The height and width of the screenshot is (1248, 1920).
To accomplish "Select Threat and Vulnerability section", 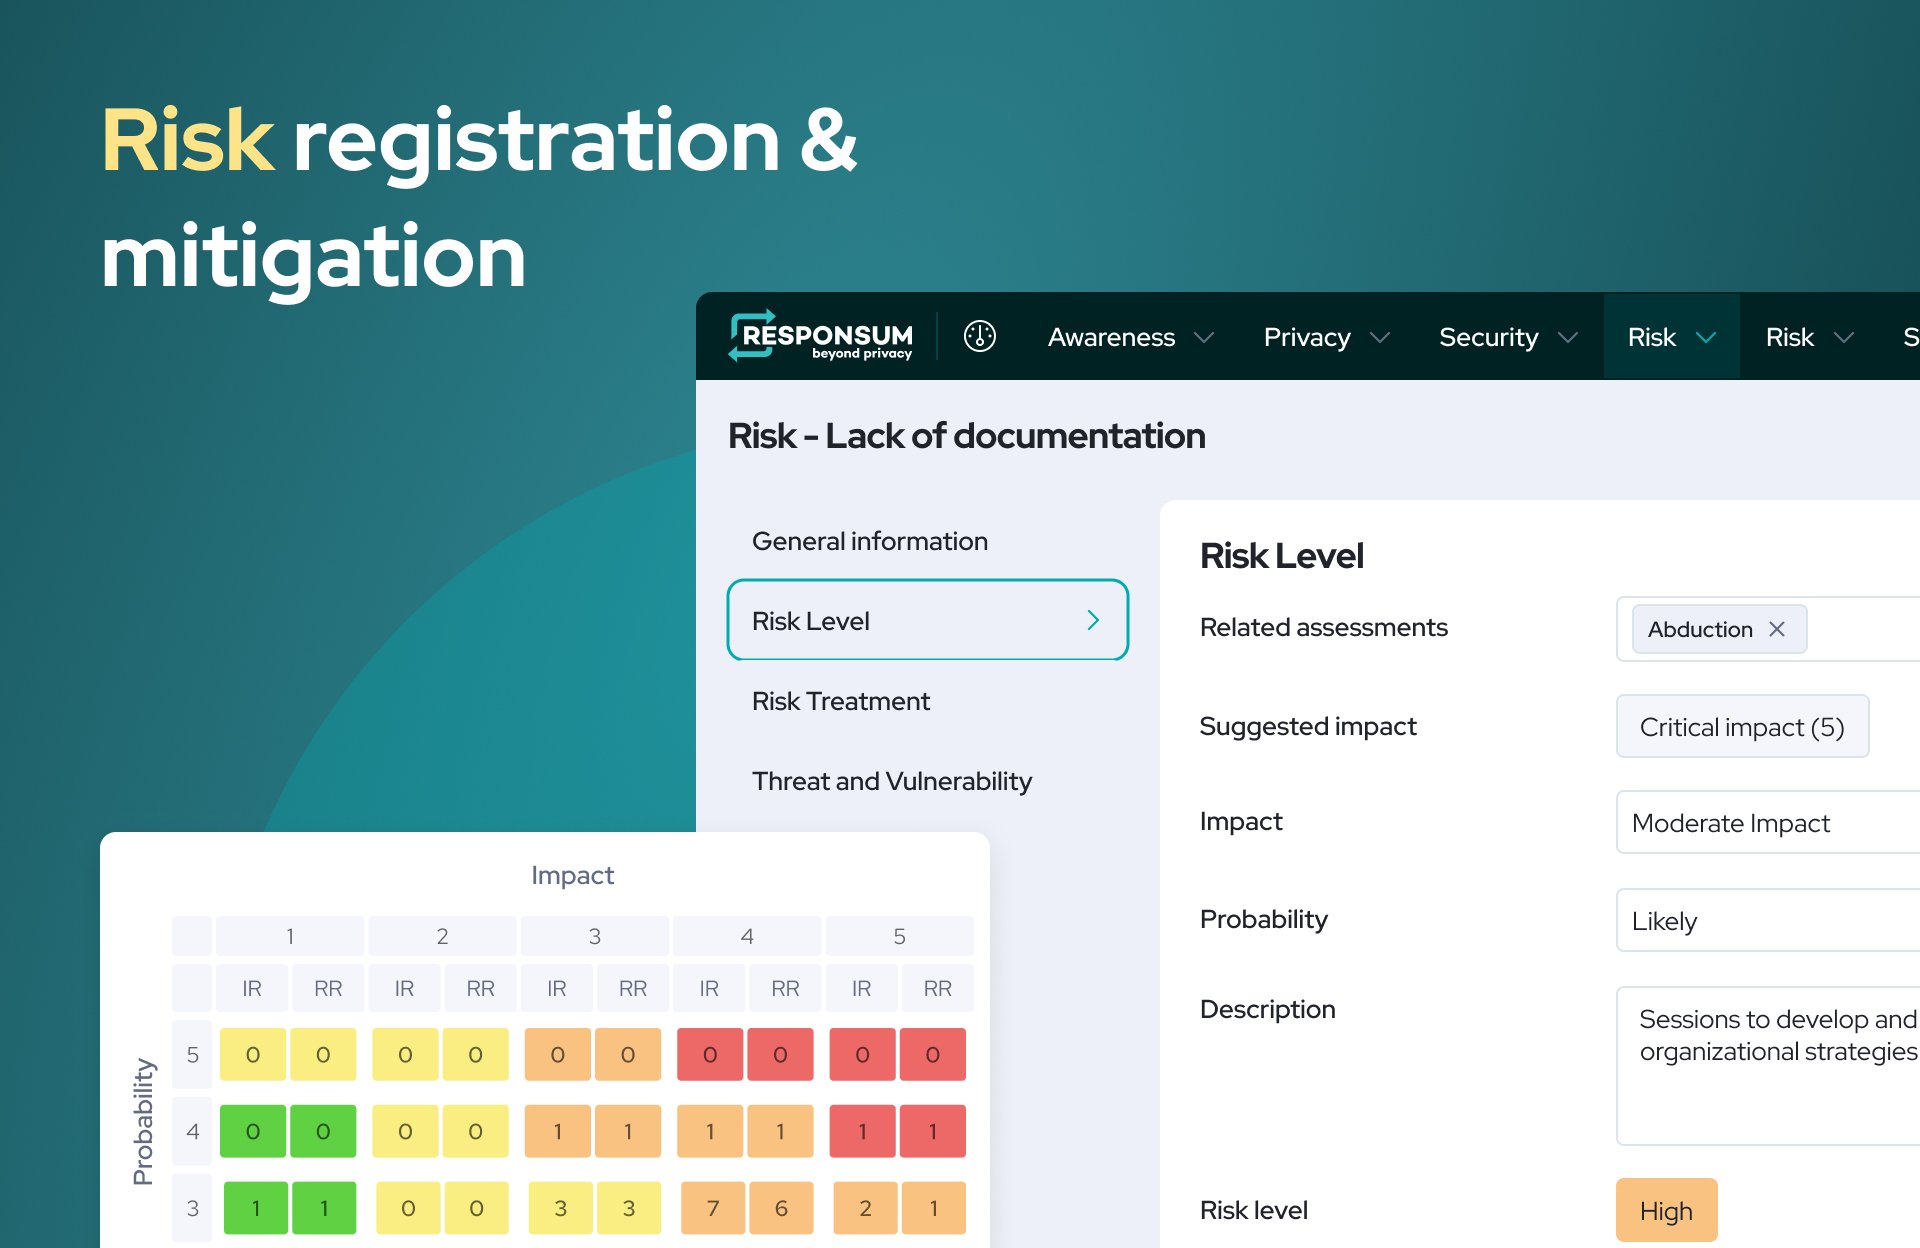I will [x=891, y=781].
